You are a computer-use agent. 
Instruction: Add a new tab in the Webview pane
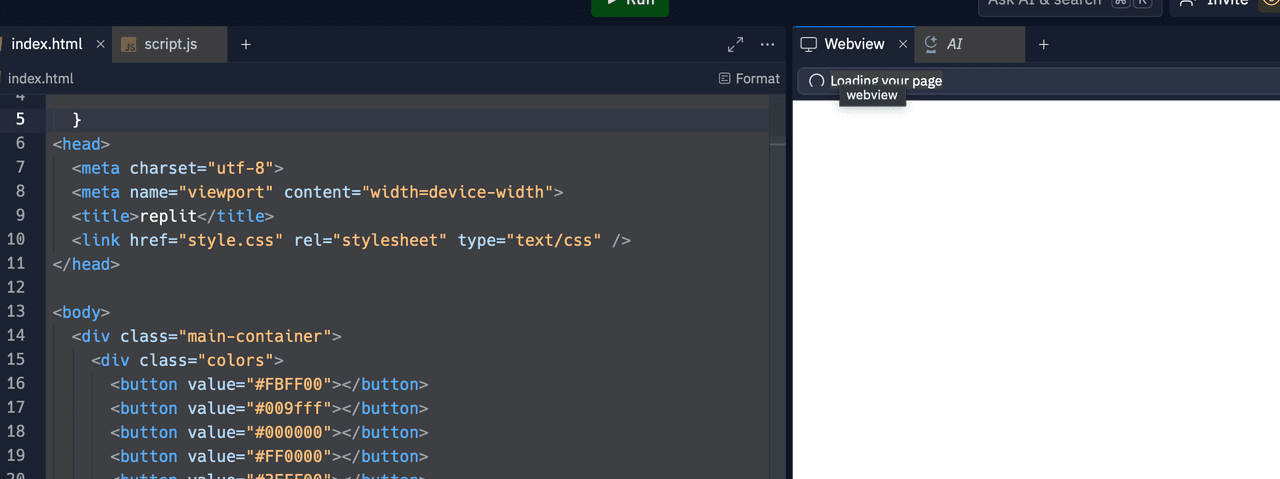pos(1043,44)
